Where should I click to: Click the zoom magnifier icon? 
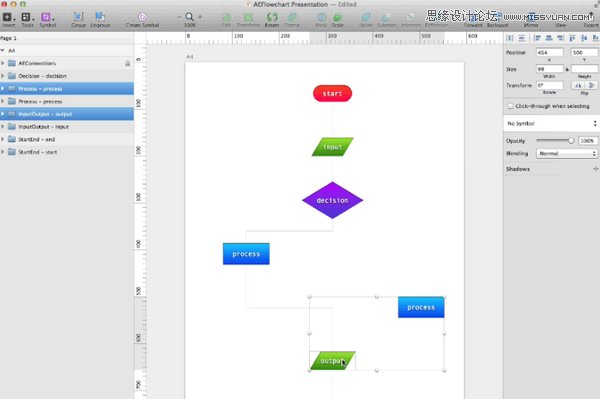click(x=189, y=17)
